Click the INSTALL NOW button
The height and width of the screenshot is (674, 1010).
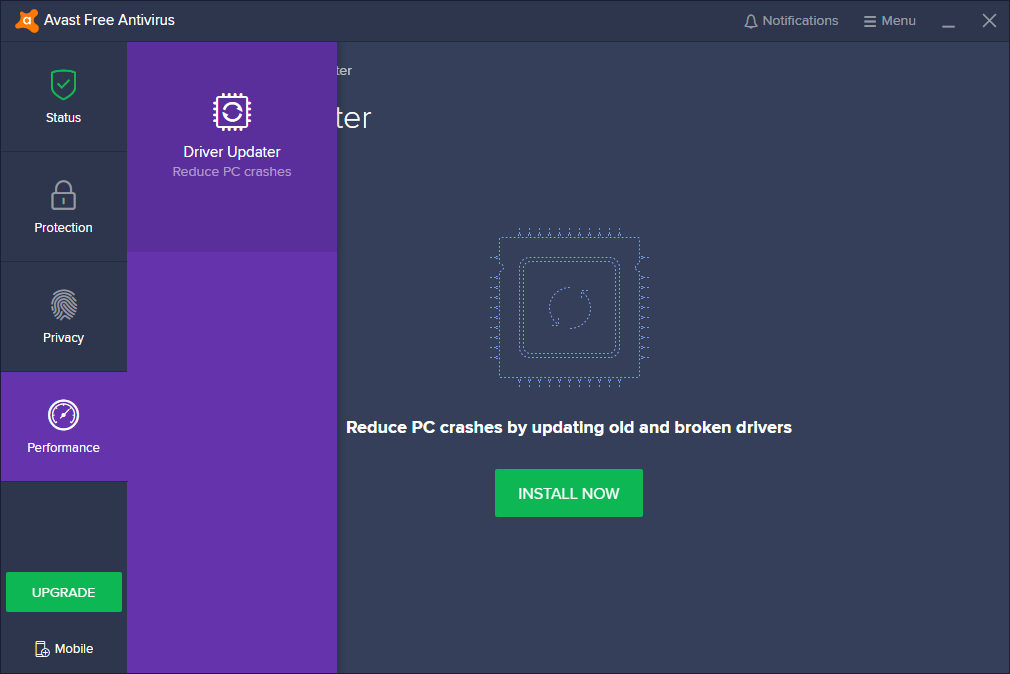[x=569, y=493]
